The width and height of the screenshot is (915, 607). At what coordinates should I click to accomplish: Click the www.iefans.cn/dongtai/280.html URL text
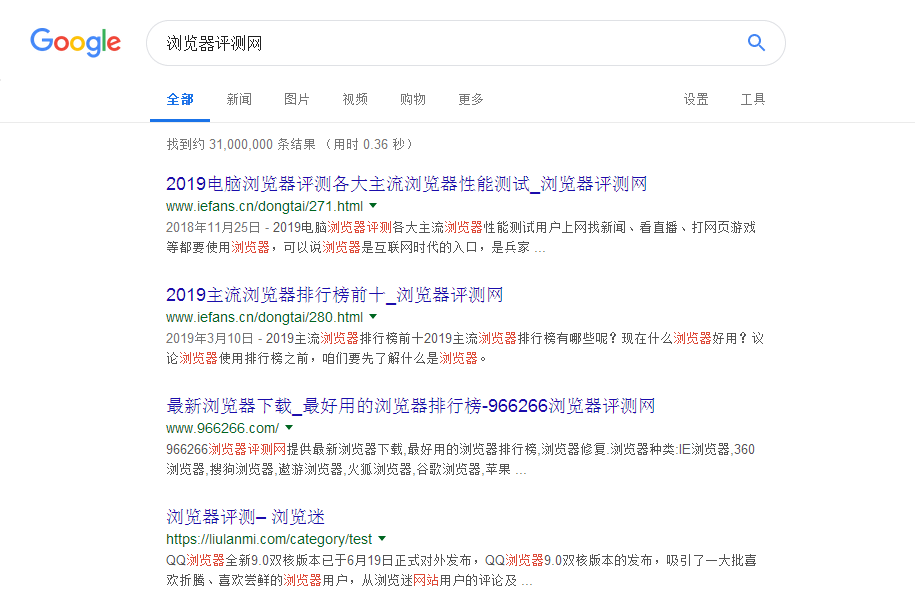(264, 317)
